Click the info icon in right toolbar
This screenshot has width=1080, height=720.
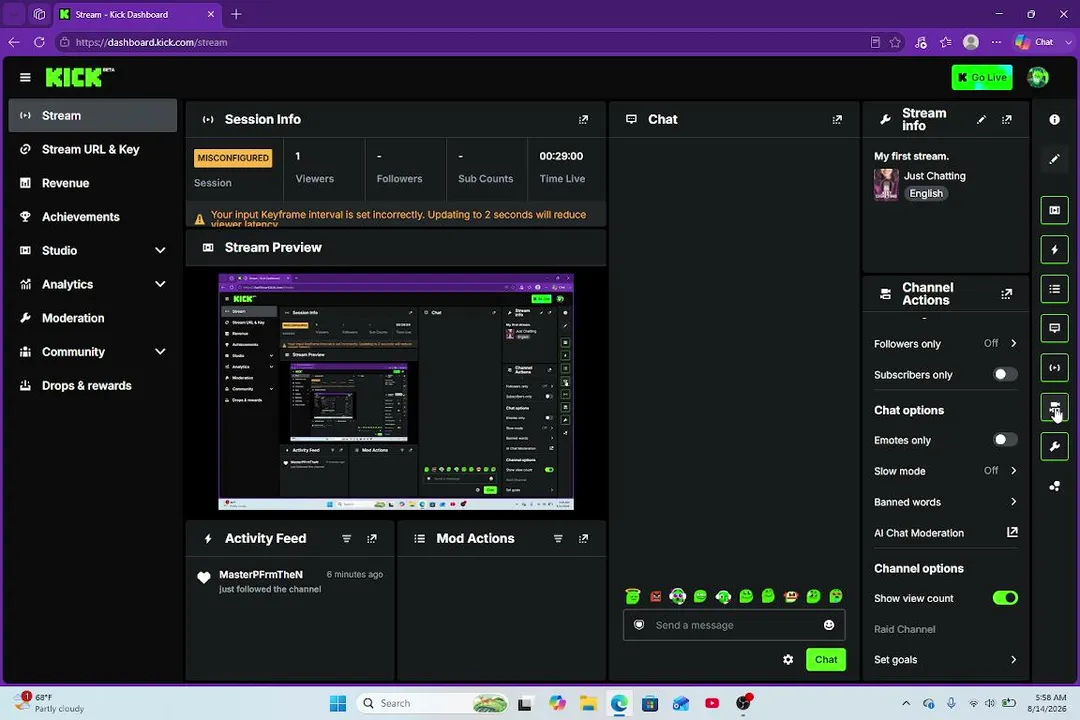pos(1054,119)
